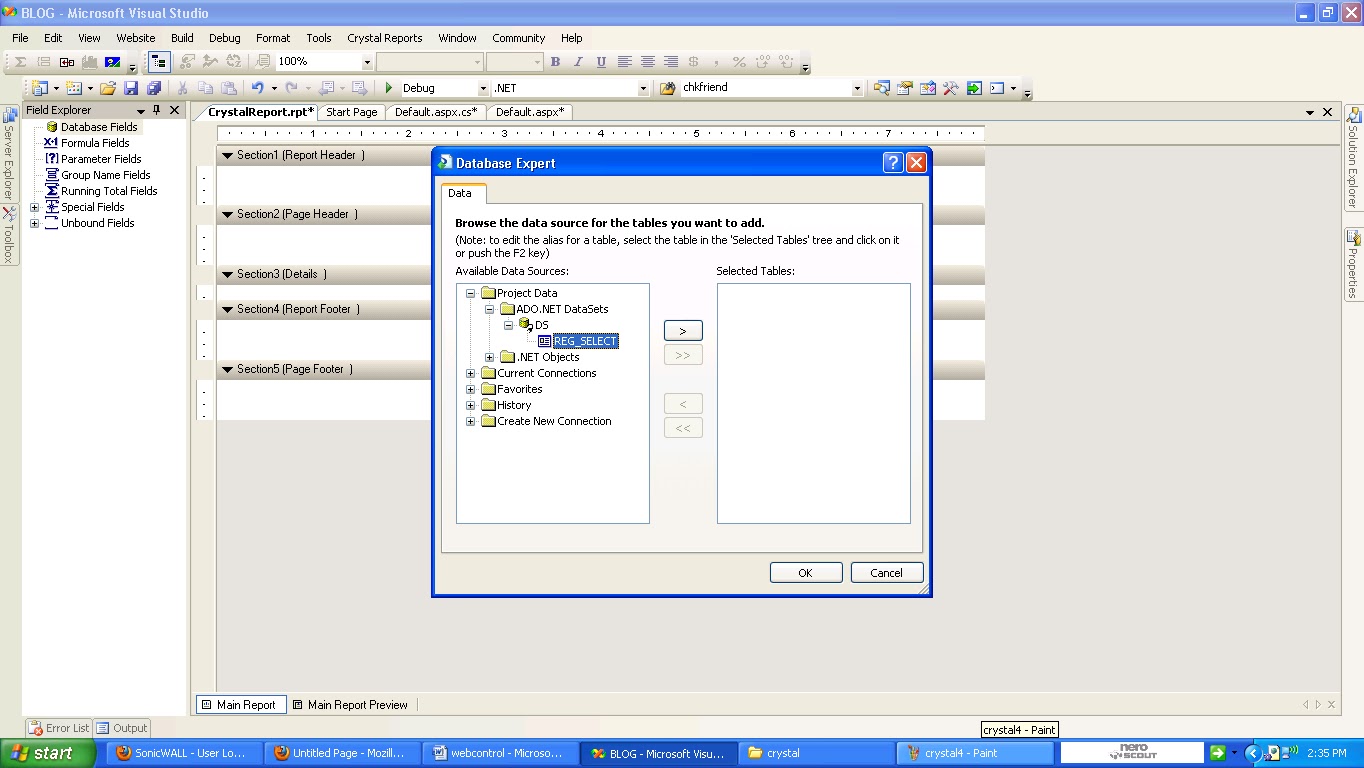Image resolution: width=1364 pixels, height=768 pixels.
Task: Align text left in the format toolbar
Action: (625, 62)
